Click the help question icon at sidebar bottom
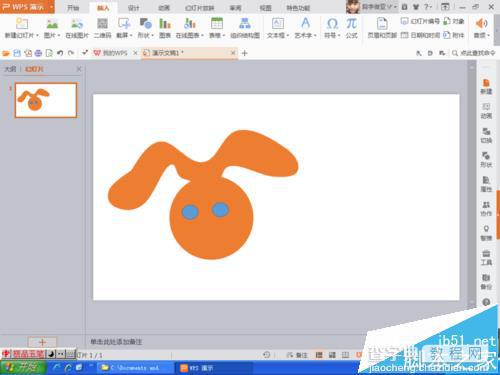This screenshot has height=375, width=500. 486,302
